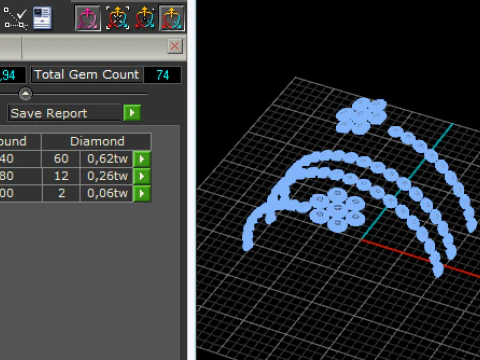The height and width of the screenshot is (360, 480).
Task: Select the upper flower gem cluster in the viewport
Action: [361, 116]
